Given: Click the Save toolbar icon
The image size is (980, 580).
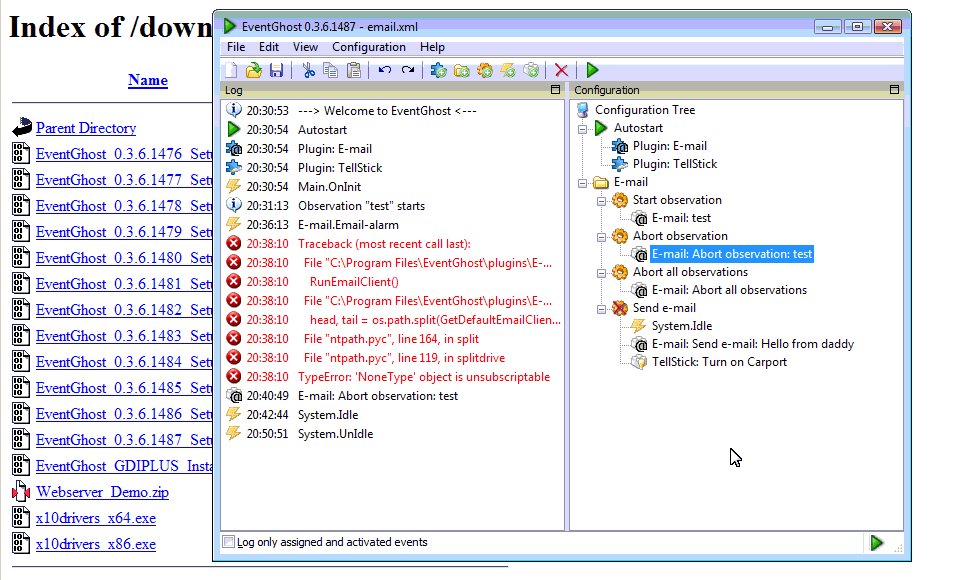Looking at the screenshot, I should pos(276,70).
